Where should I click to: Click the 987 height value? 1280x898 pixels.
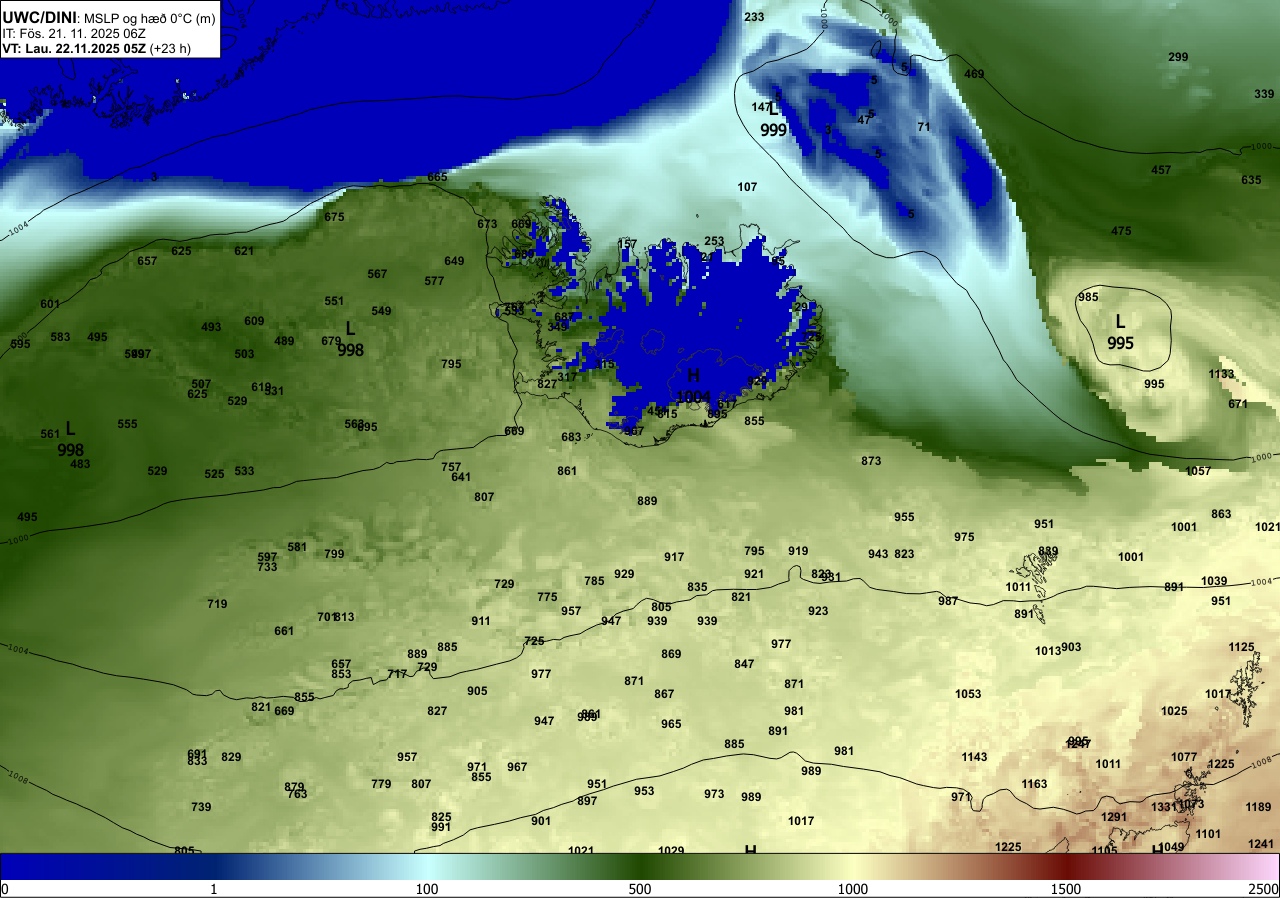point(948,601)
